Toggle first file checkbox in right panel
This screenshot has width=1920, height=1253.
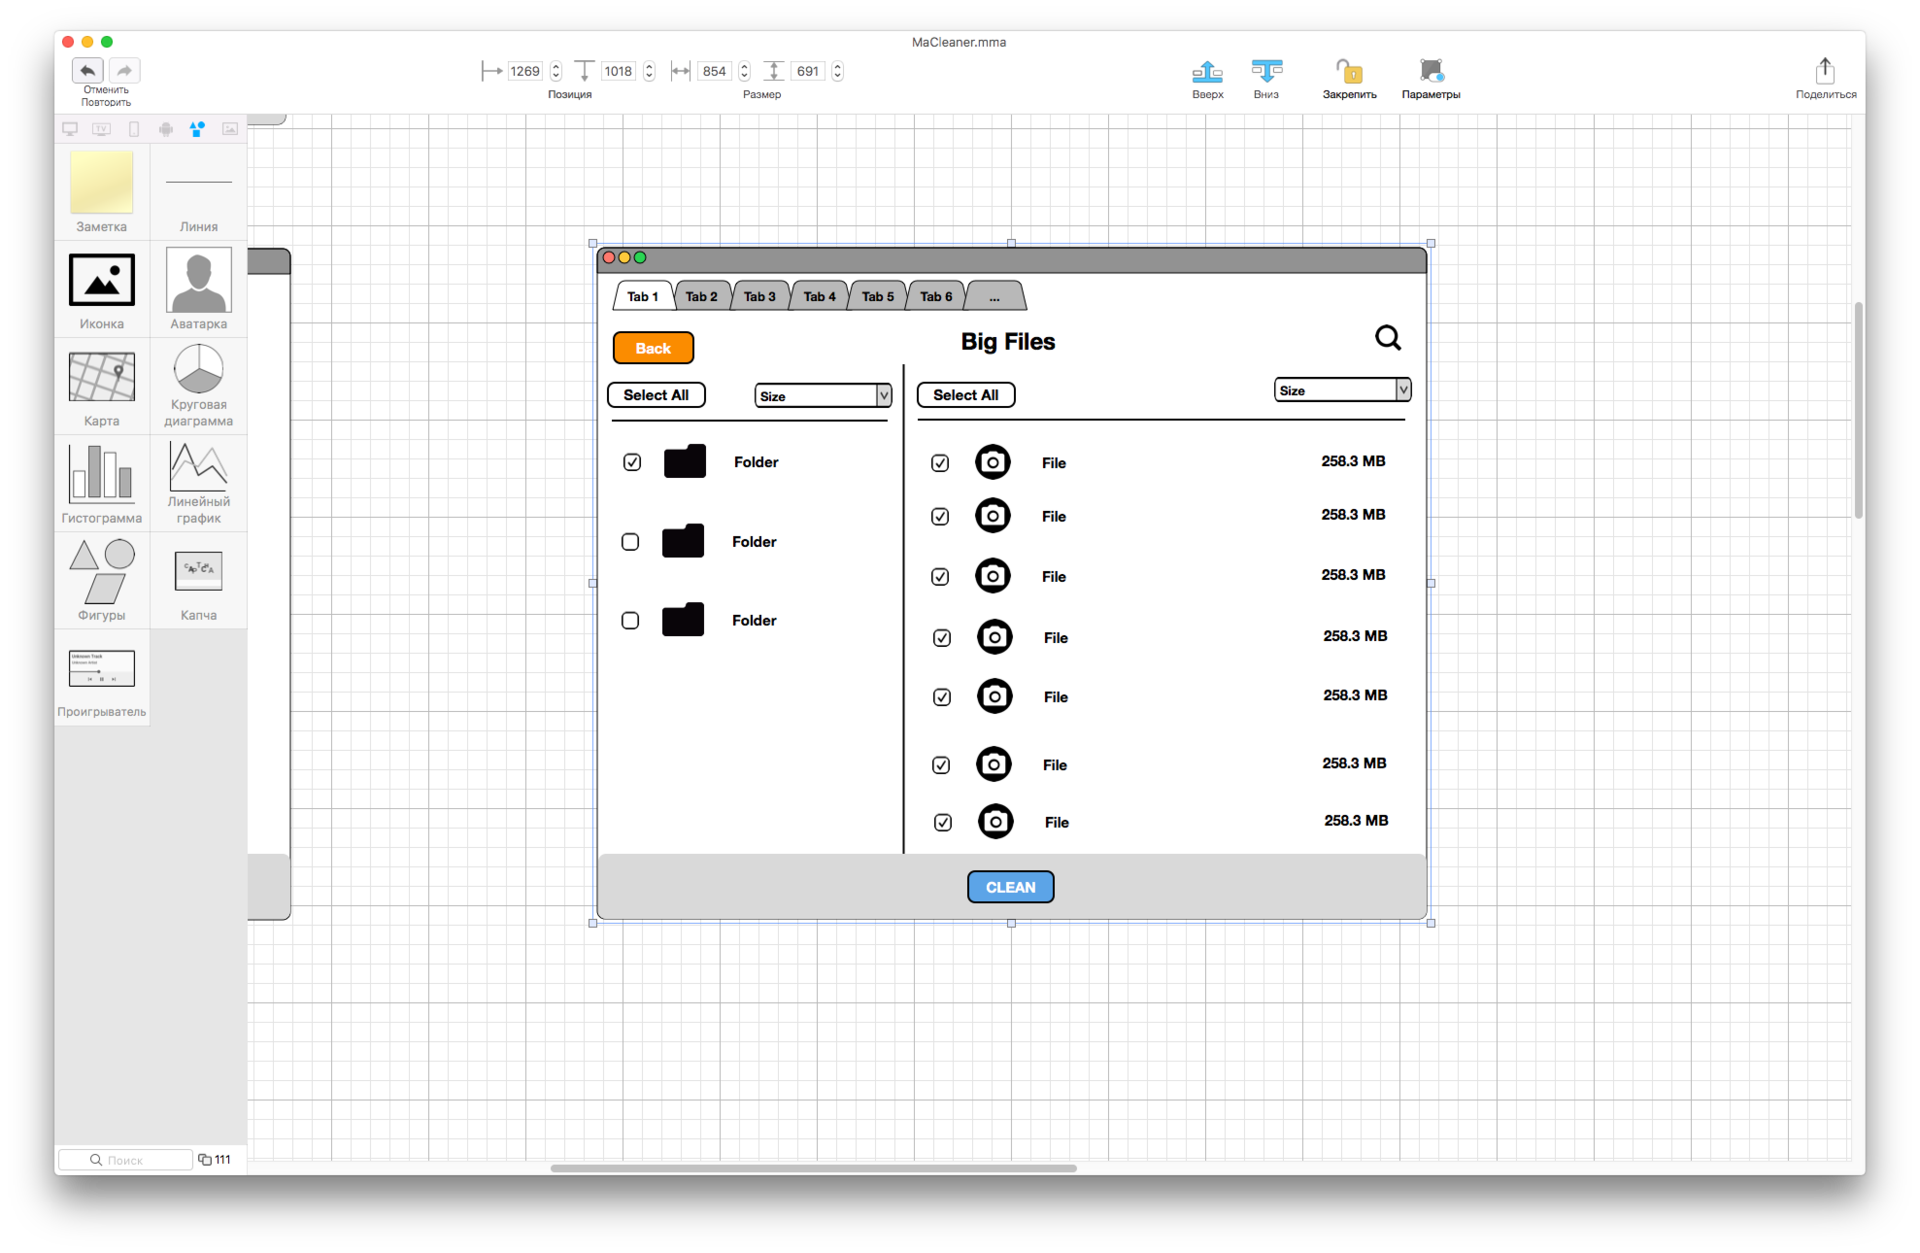pyautogui.click(x=939, y=462)
